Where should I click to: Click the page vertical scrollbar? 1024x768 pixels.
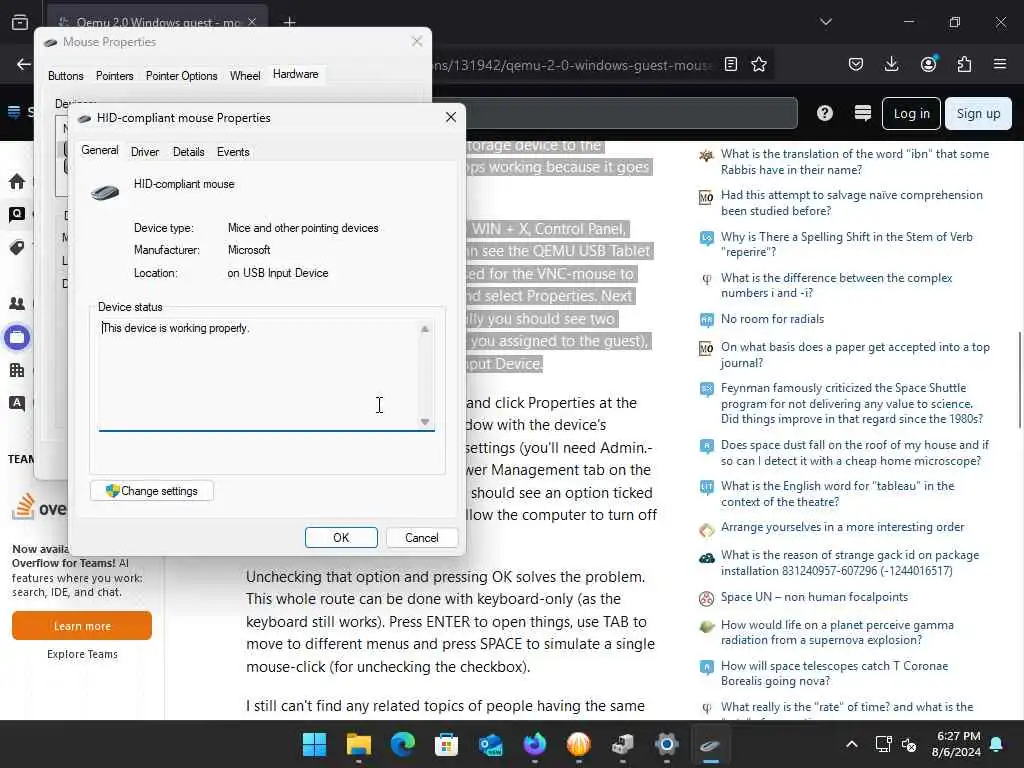click(1019, 380)
